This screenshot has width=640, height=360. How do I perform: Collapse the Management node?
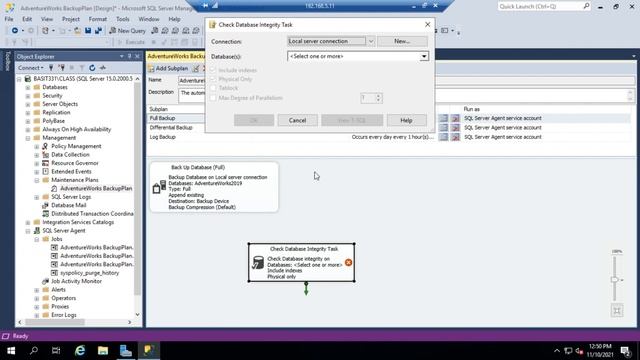point(28,138)
